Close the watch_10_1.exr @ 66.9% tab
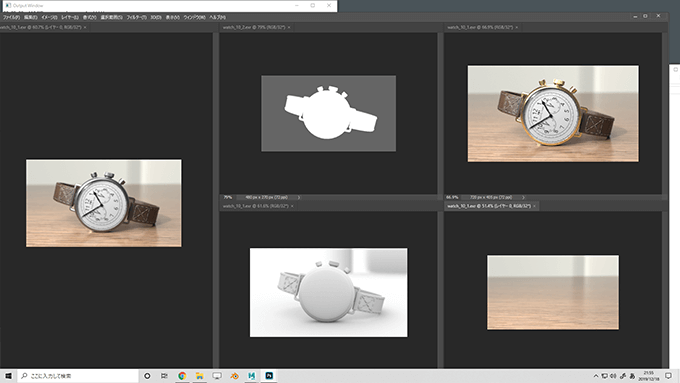This screenshot has width=680, height=383. click(517, 27)
